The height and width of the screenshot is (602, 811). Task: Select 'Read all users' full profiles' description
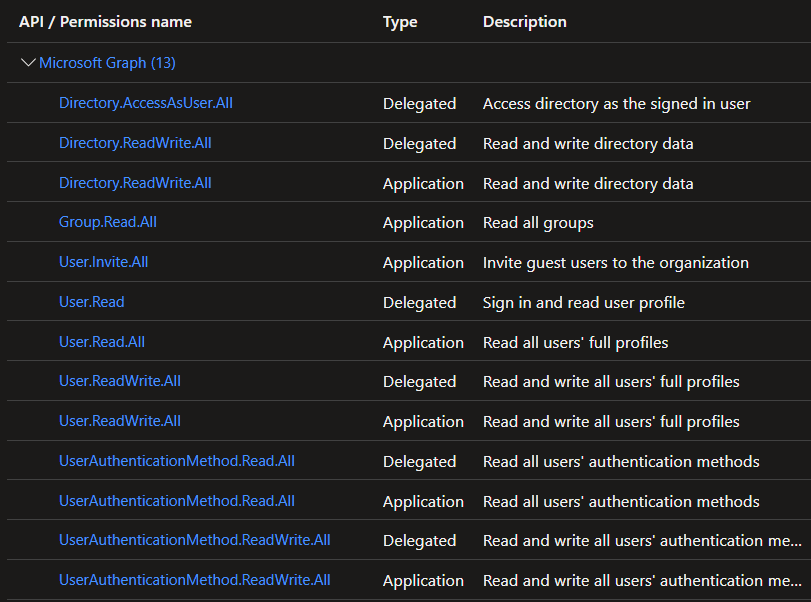click(575, 342)
